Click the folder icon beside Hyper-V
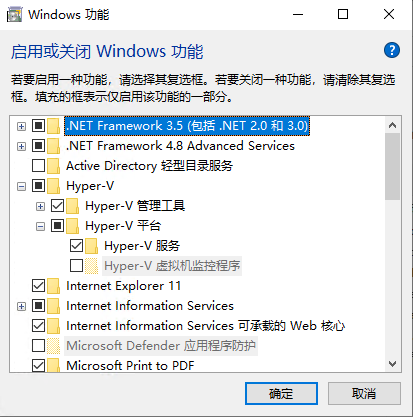Viewport: 413px width, 417px height. (x=54, y=186)
